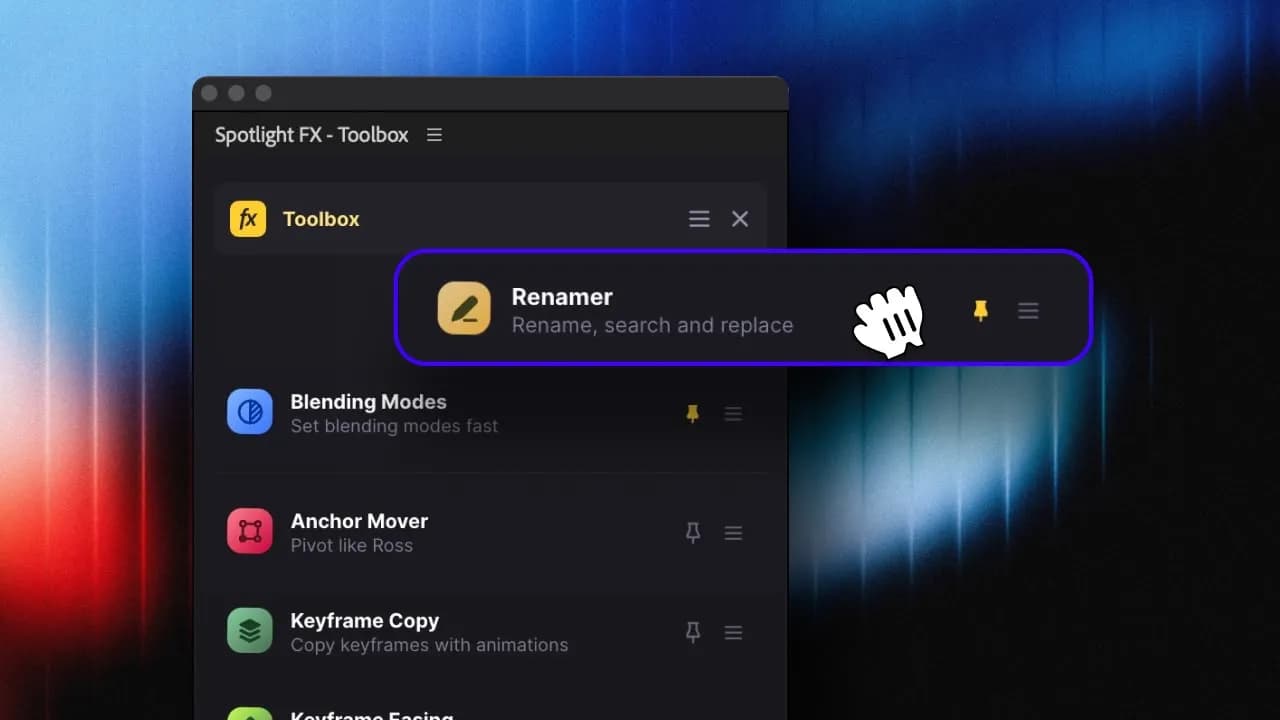The width and height of the screenshot is (1280, 720).
Task: Click the Anchor Mover hamburger handle
Action: 733,533
